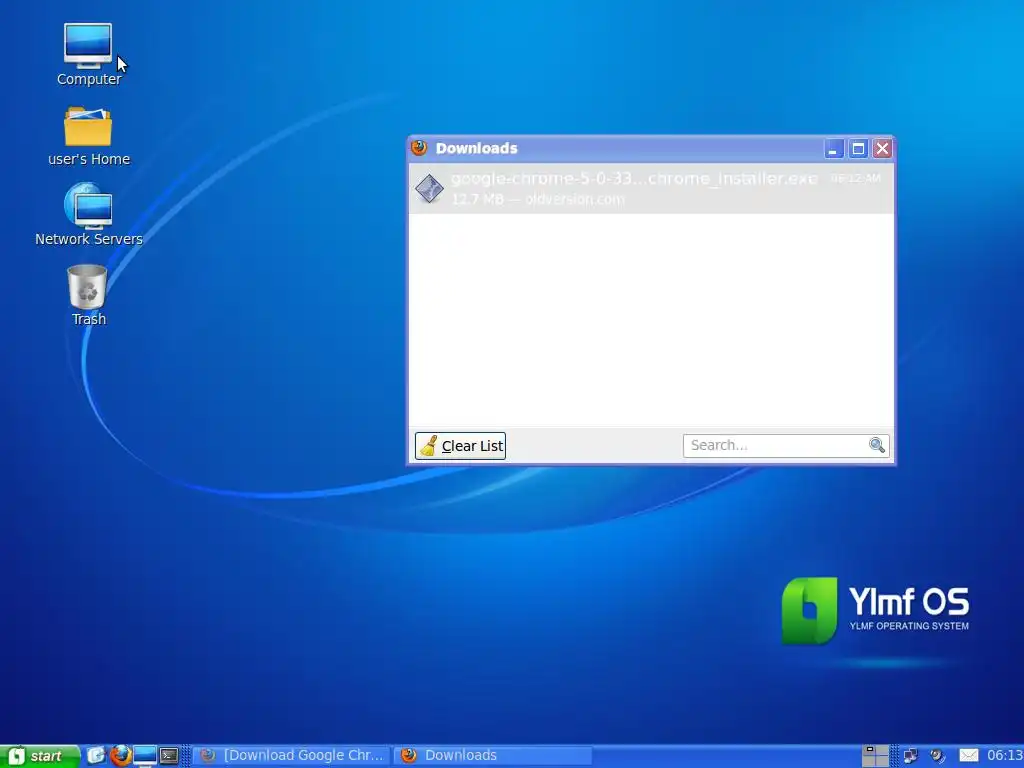Image resolution: width=1024 pixels, height=768 pixels.
Task: Switch to the Downloads taskbar entry
Action: [494, 756]
